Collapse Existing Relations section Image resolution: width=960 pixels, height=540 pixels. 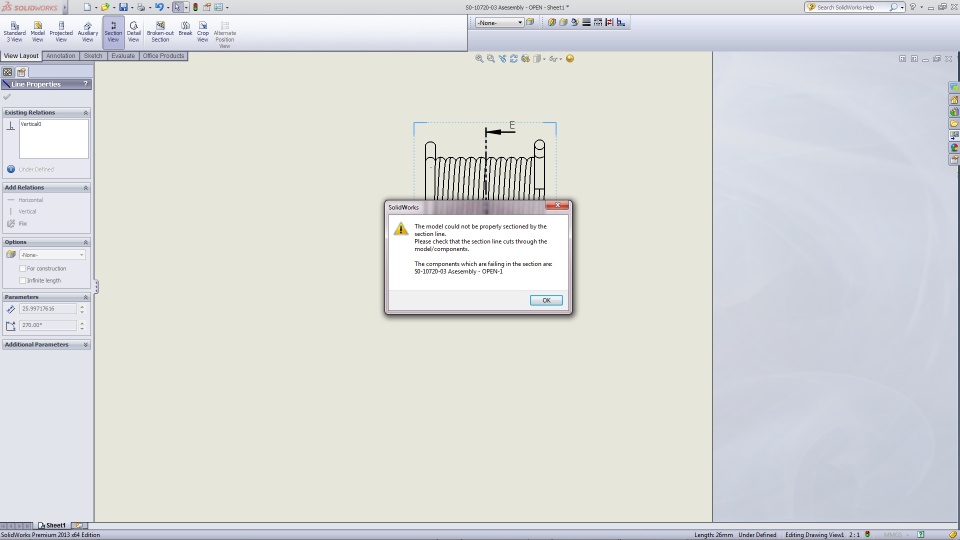pos(86,113)
